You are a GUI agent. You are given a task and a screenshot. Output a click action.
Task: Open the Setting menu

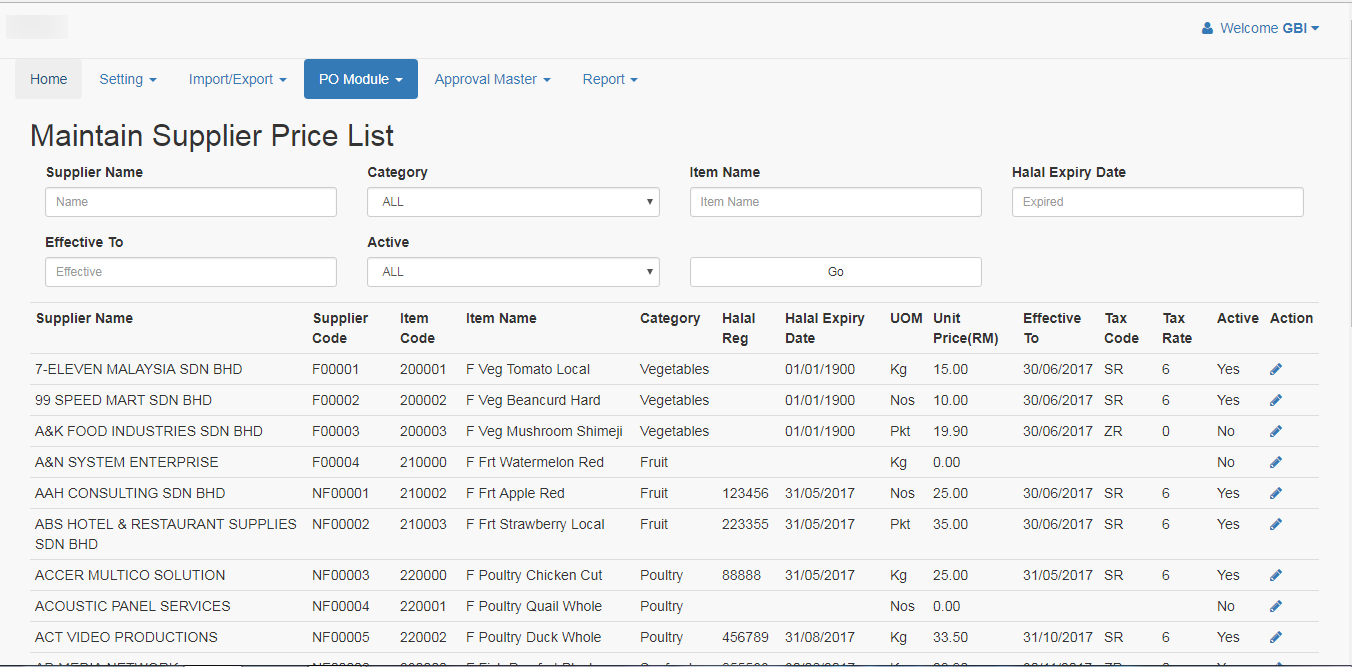pyautogui.click(x=128, y=79)
